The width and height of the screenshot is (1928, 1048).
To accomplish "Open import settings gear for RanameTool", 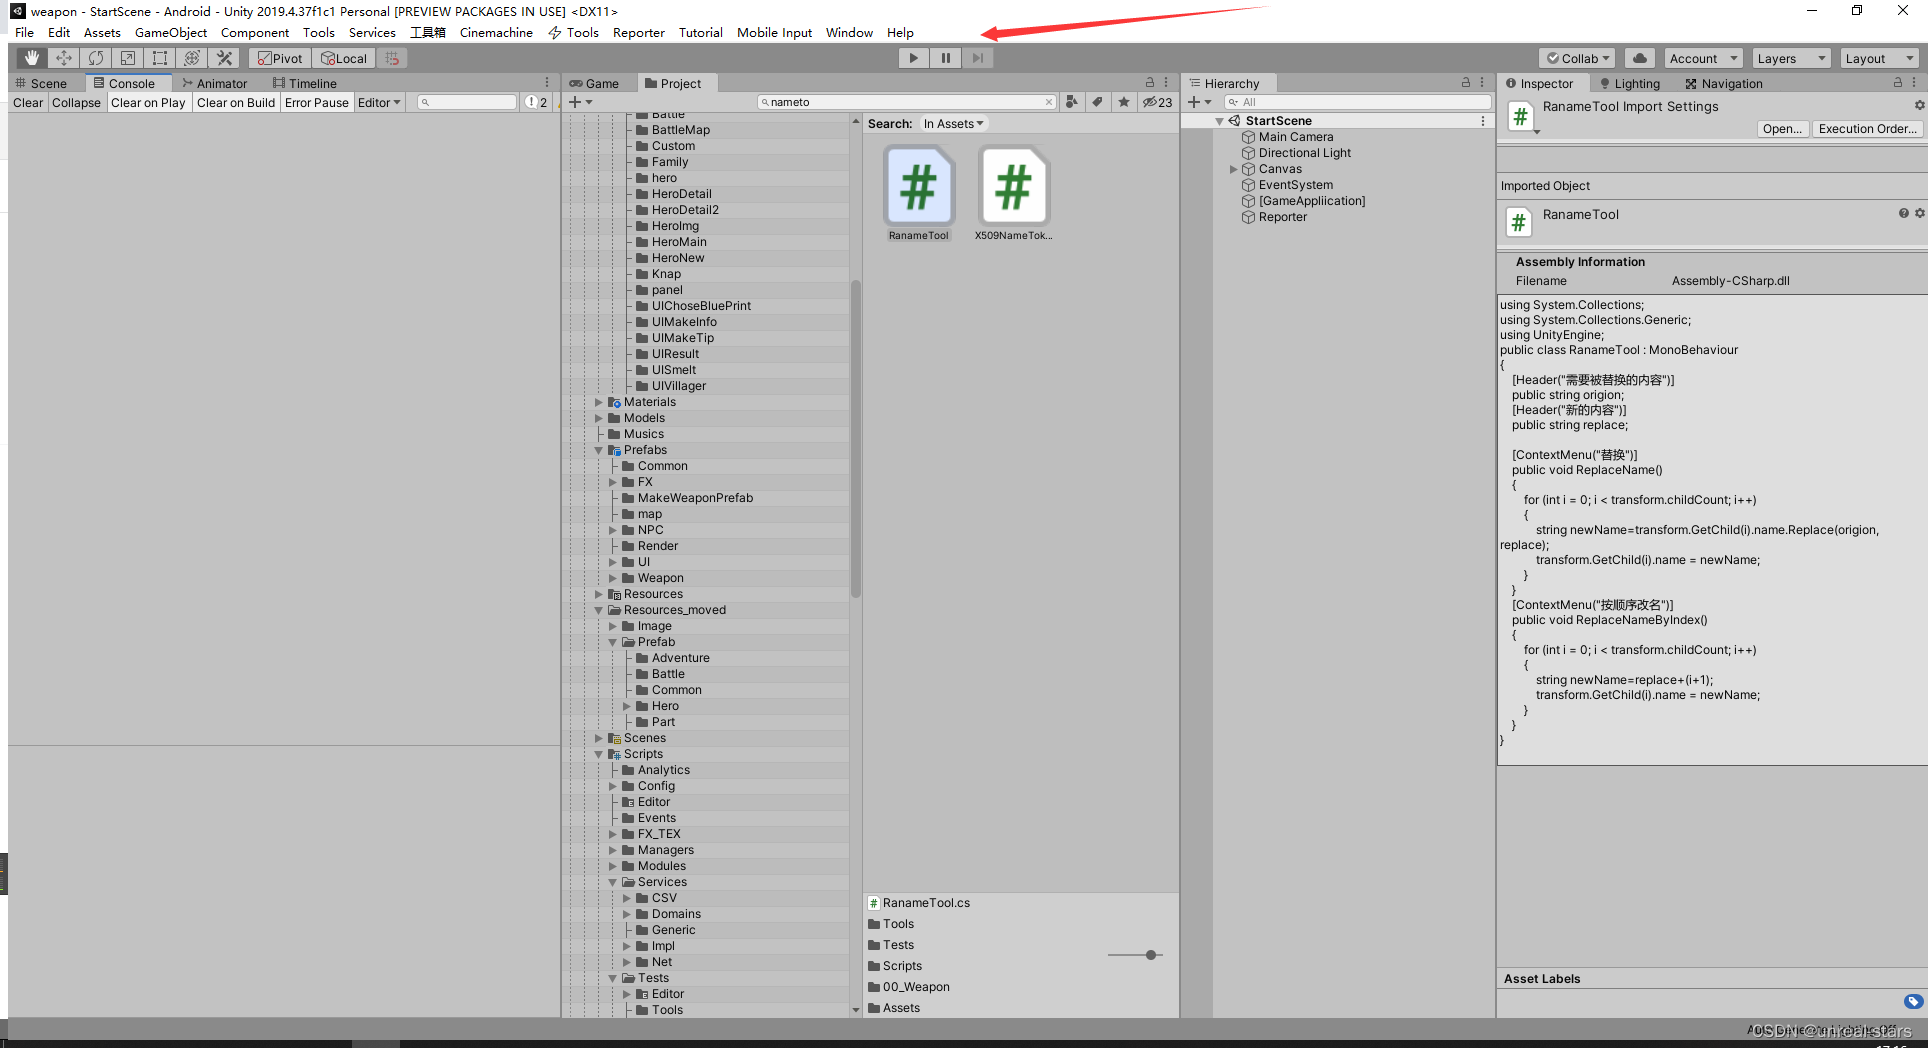I will point(1919,105).
